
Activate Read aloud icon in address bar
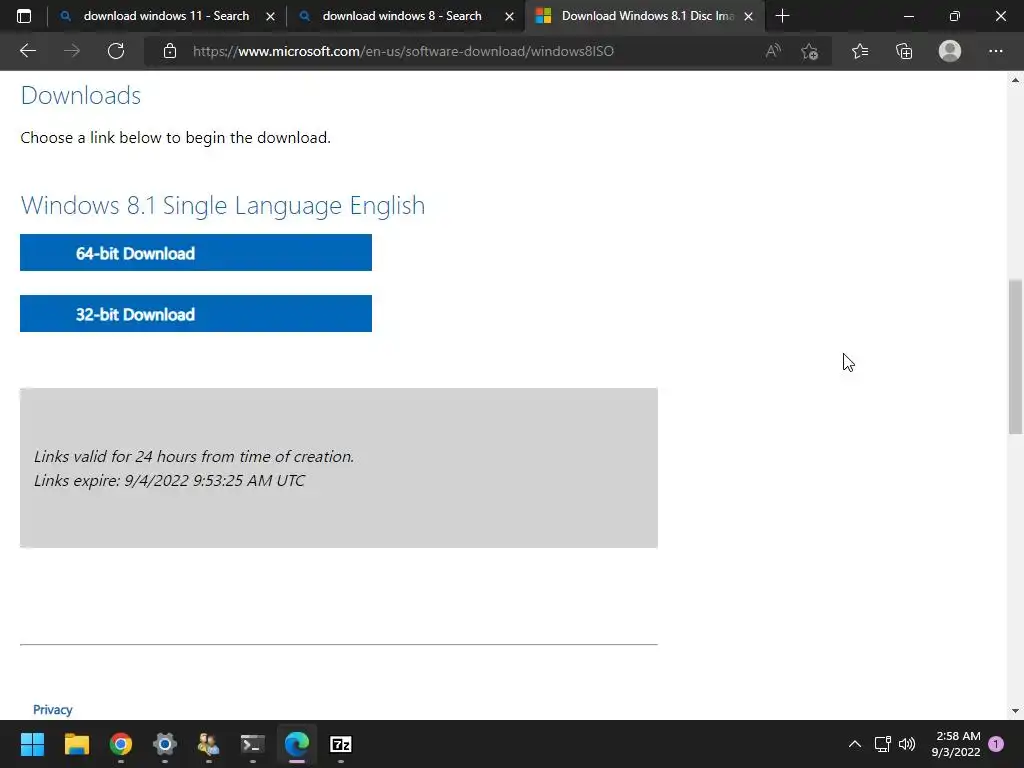773,51
